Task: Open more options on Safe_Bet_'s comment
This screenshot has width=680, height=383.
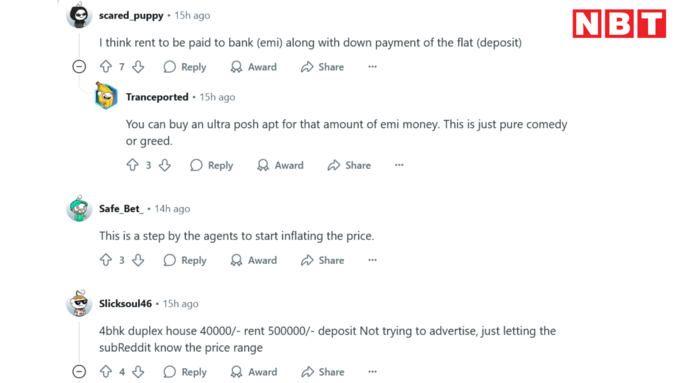Action: pyautogui.click(x=373, y=260)
